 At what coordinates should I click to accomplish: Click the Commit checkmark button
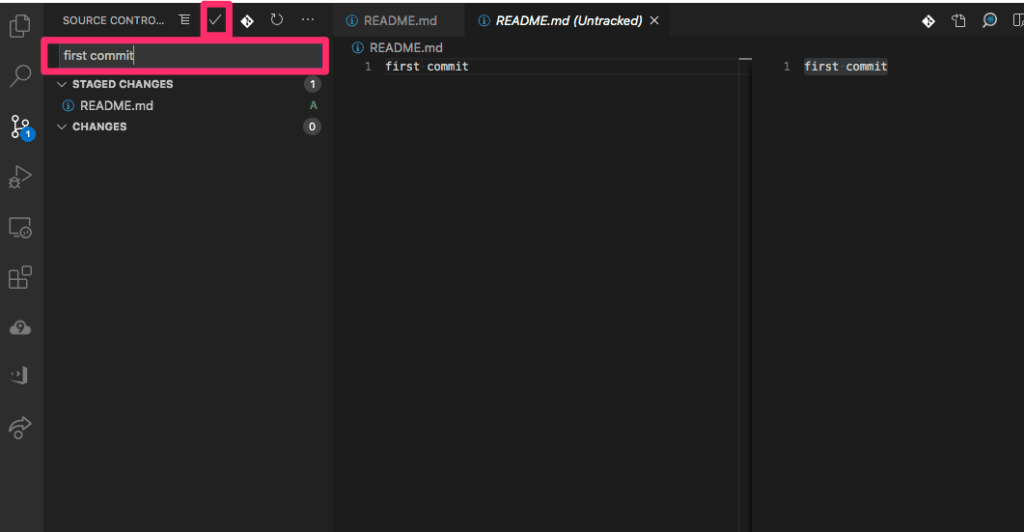tap(216, 20)
